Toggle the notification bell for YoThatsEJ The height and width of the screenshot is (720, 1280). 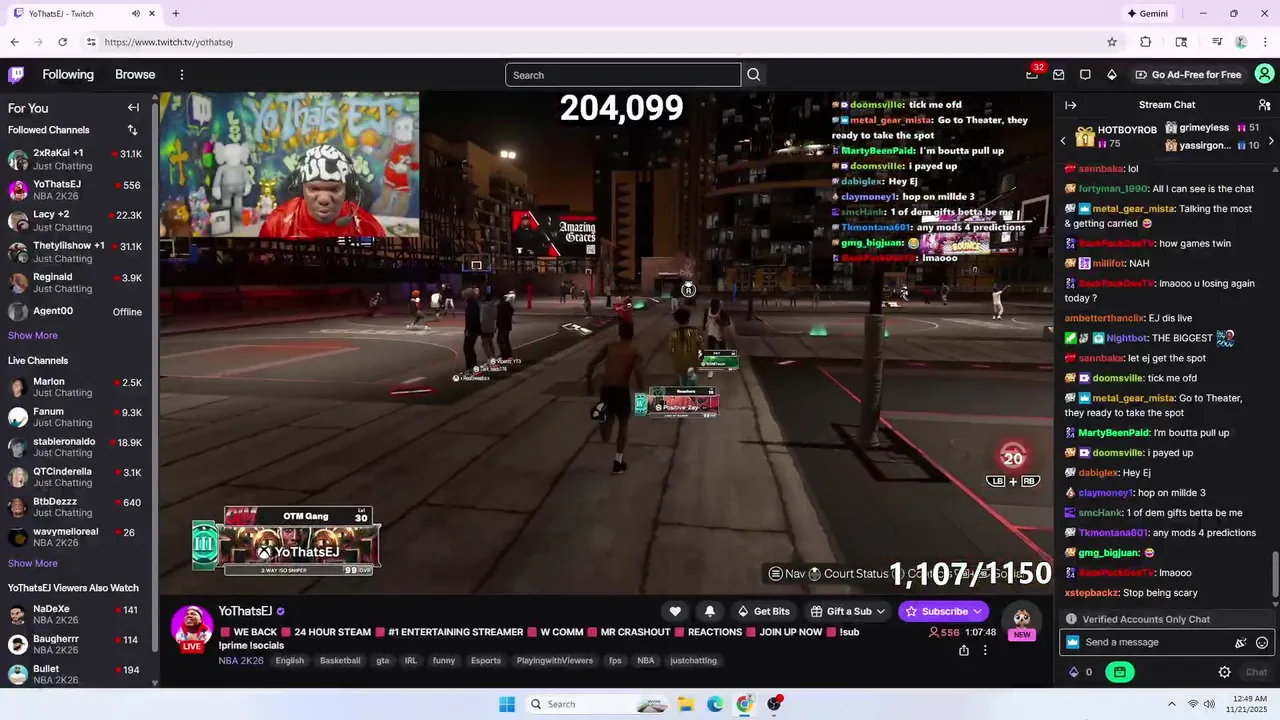(710, 611)
